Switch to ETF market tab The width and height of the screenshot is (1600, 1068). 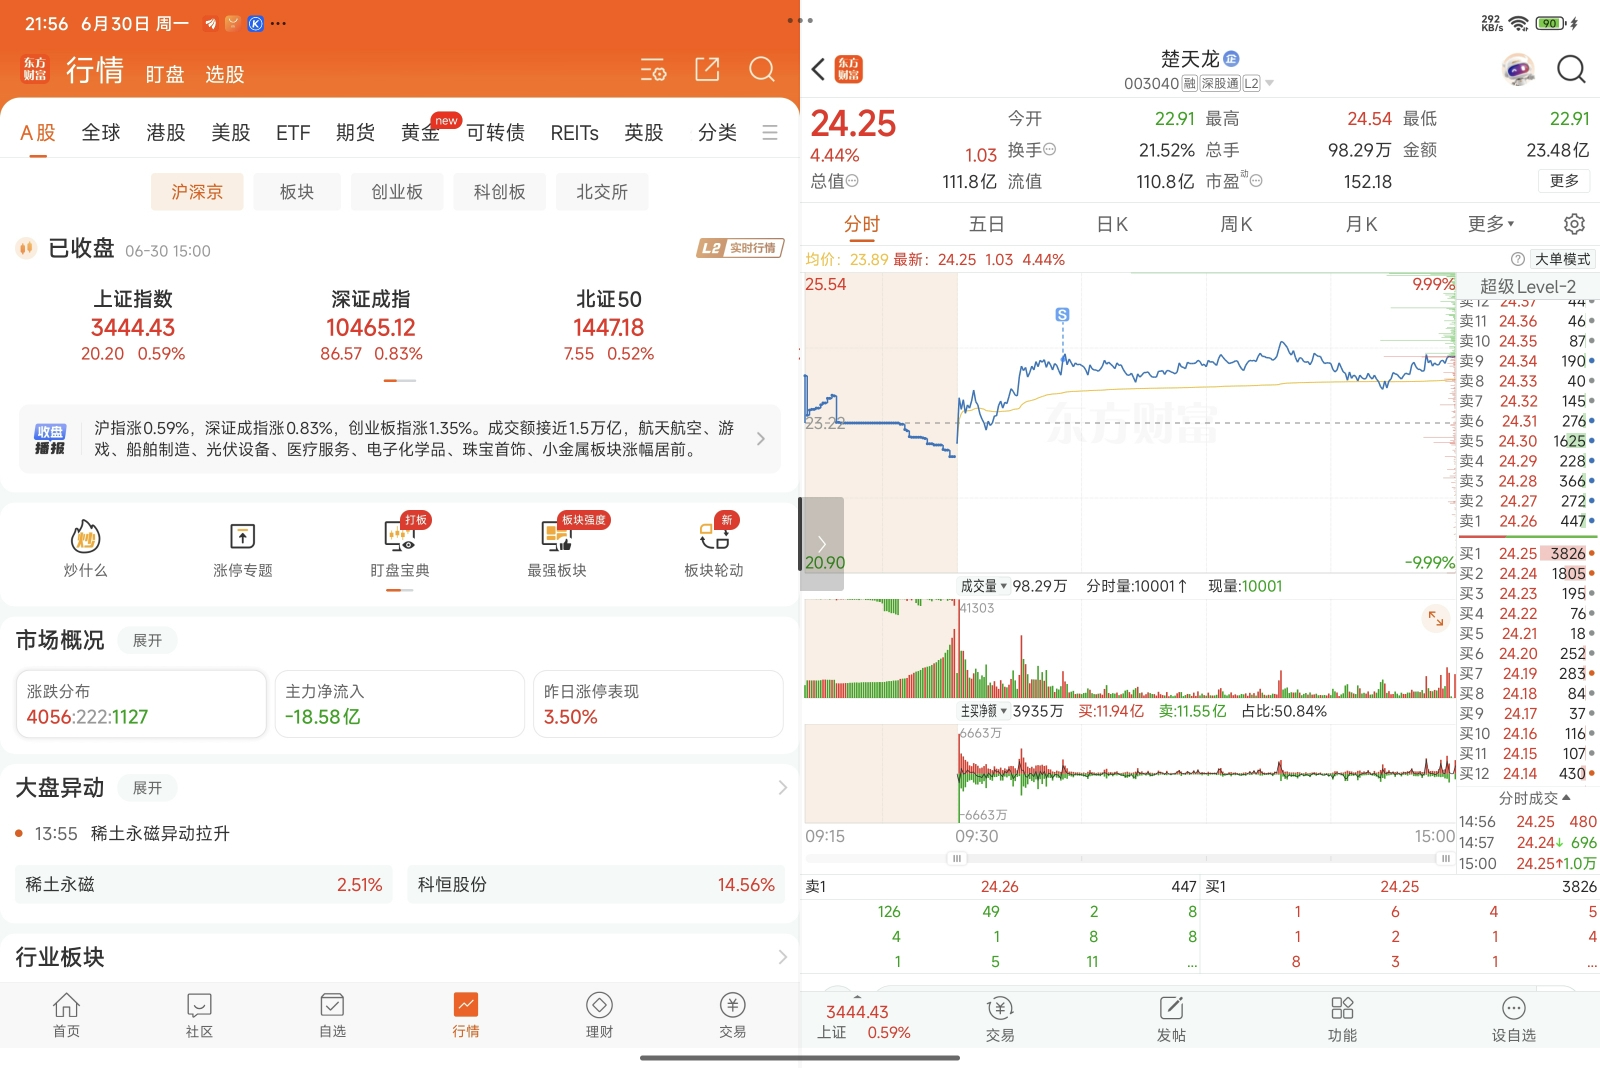(293, 133)
